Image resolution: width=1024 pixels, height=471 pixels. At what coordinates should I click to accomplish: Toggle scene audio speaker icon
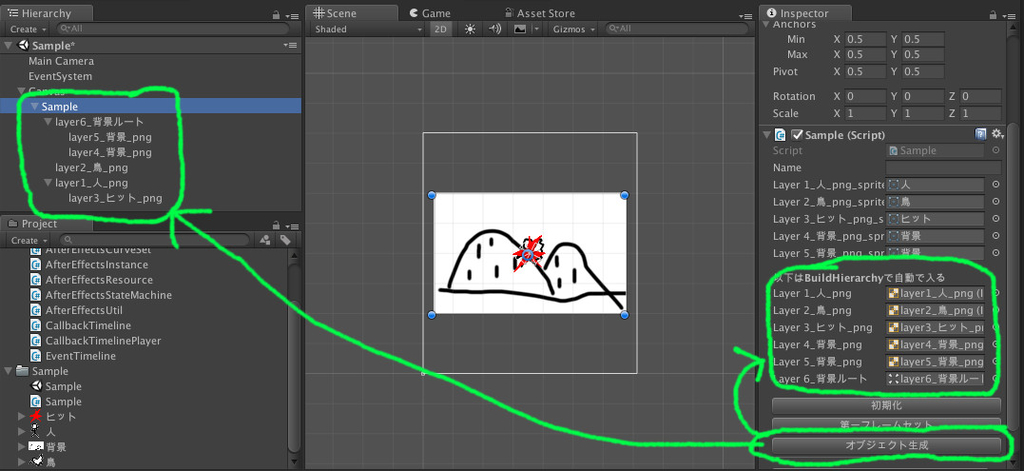[495, 29]
